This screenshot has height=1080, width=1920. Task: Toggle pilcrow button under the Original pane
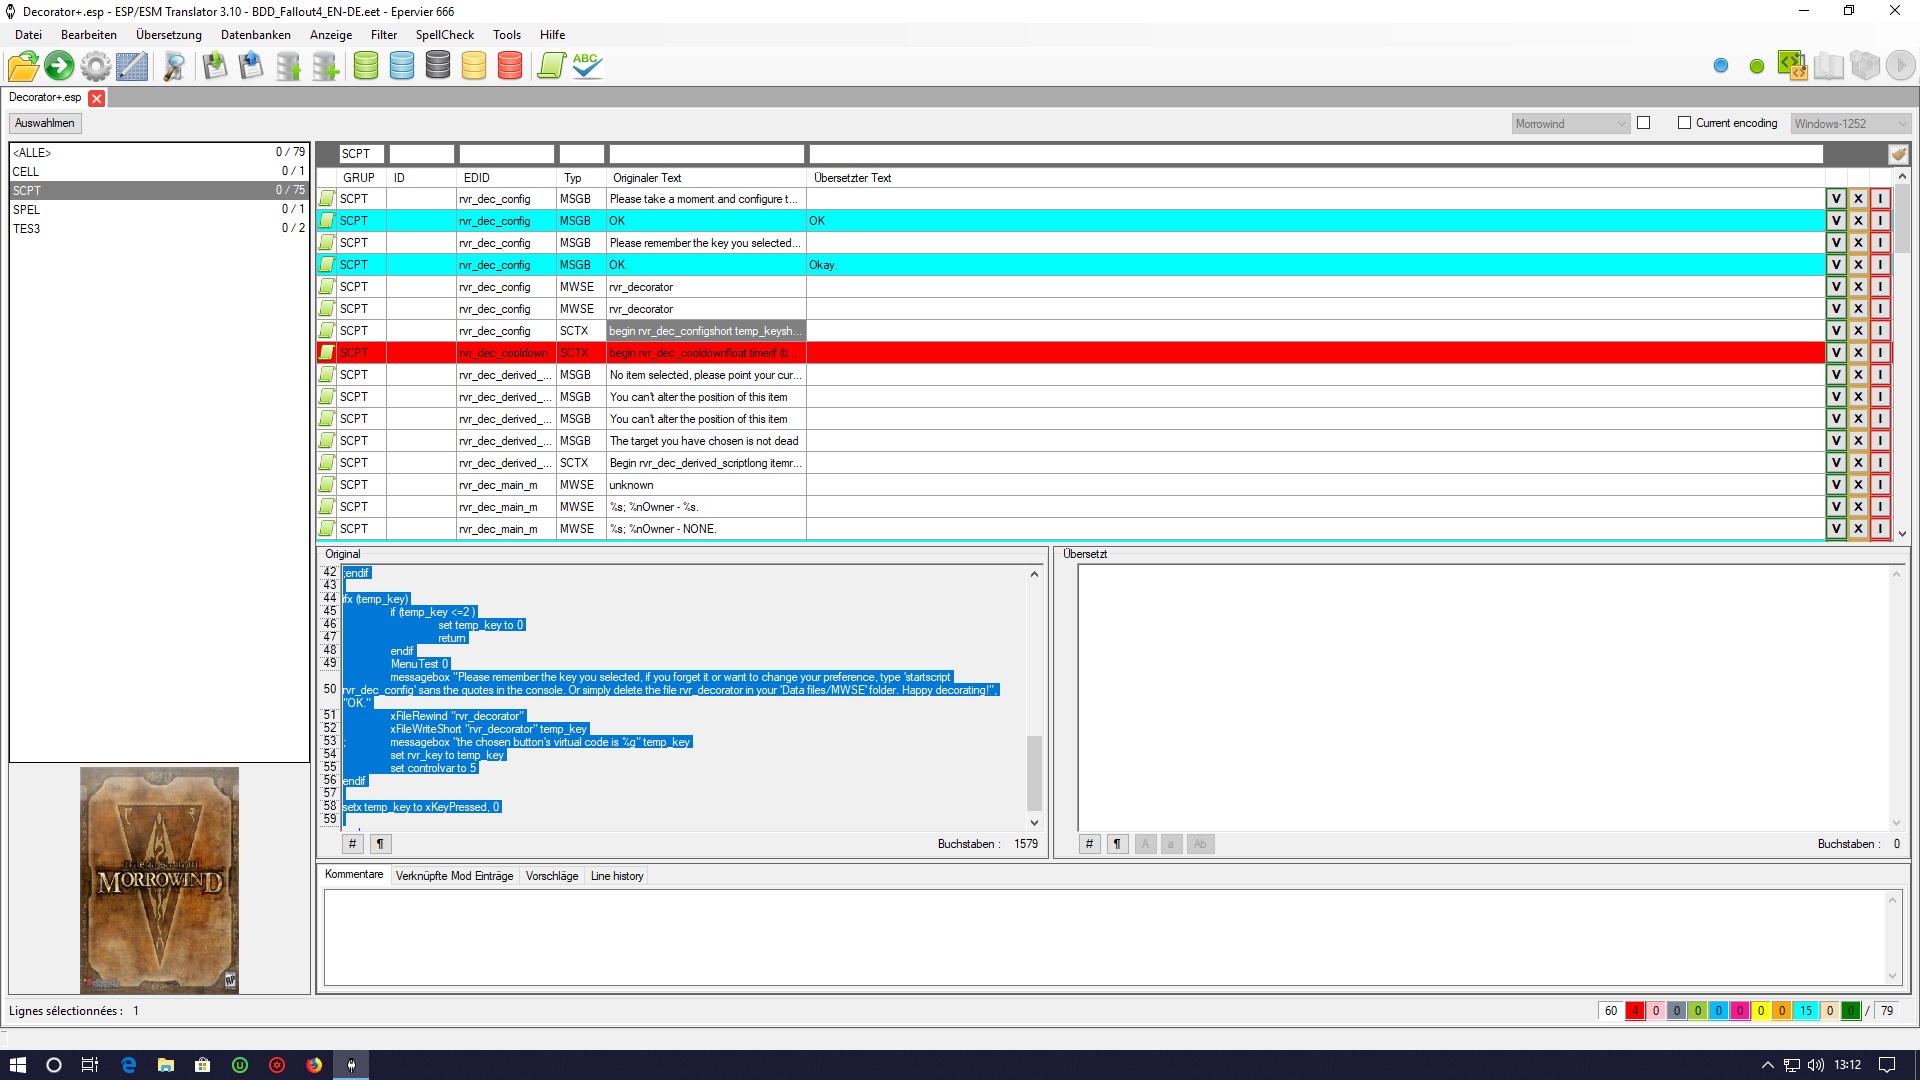tap(380, 844)
